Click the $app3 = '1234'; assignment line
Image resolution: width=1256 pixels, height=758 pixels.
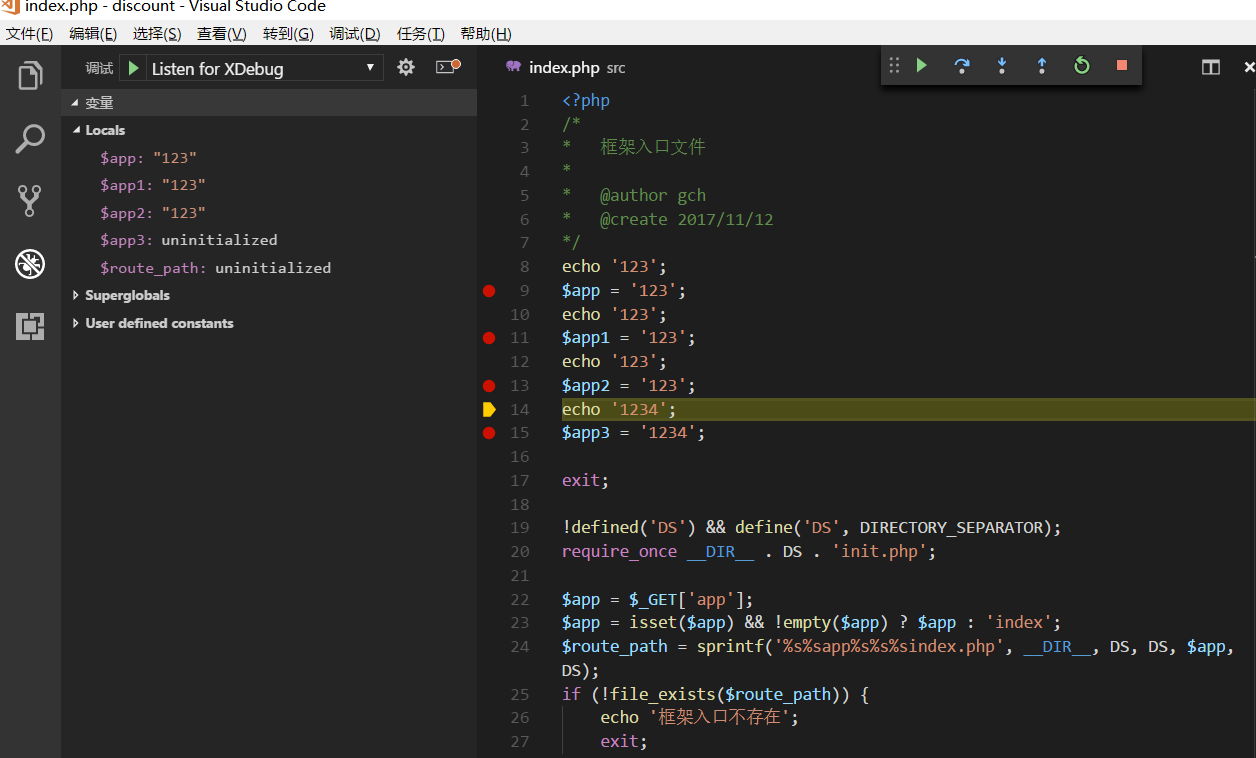(633, 433)
